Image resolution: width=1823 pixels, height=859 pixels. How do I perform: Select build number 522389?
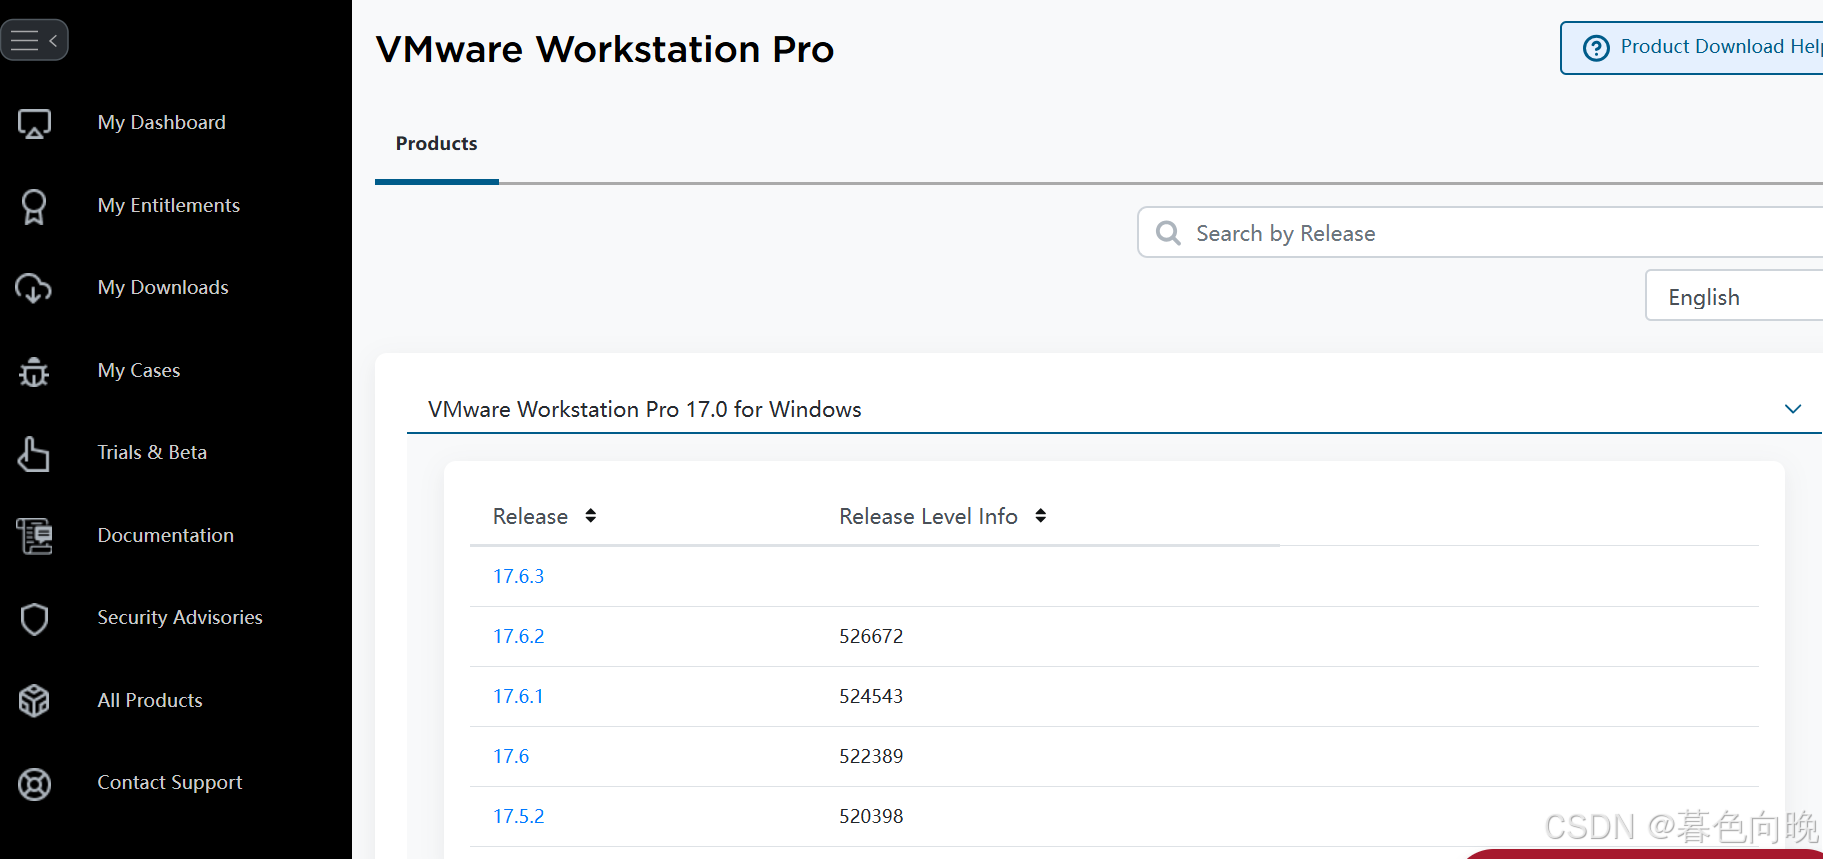871,756
